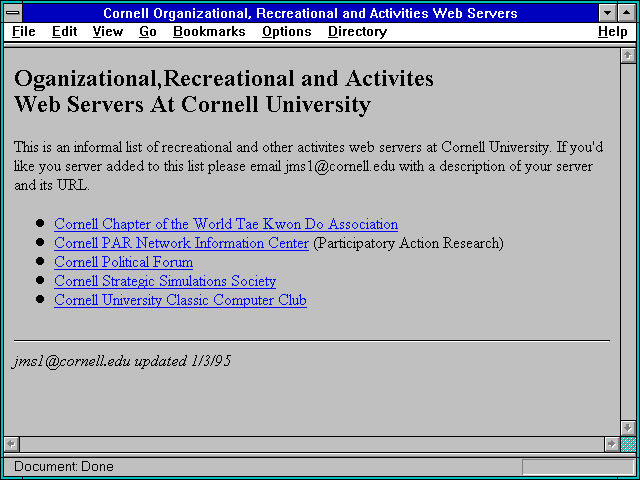
Task: Click the horizontal scrollbar track
Action: tap(312, 444)
